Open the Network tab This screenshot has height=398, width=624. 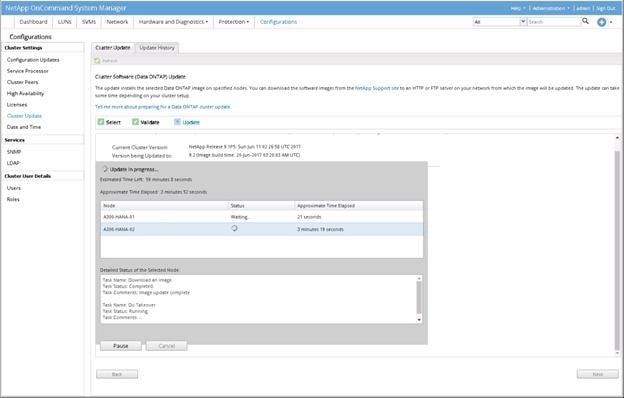[117, 22]
